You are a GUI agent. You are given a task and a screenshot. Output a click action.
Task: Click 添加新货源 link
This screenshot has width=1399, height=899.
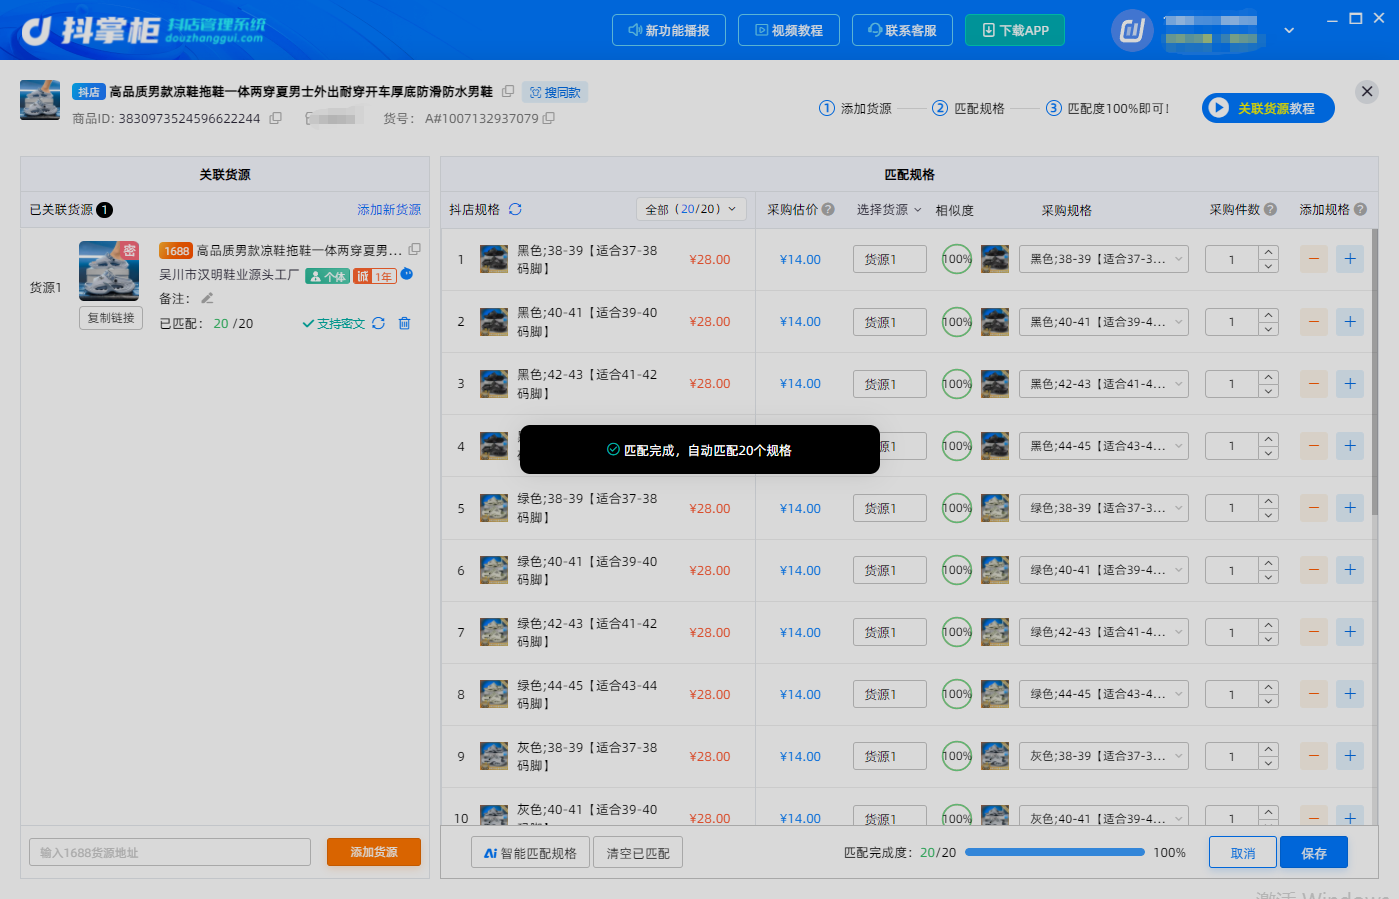coord(389,209)
